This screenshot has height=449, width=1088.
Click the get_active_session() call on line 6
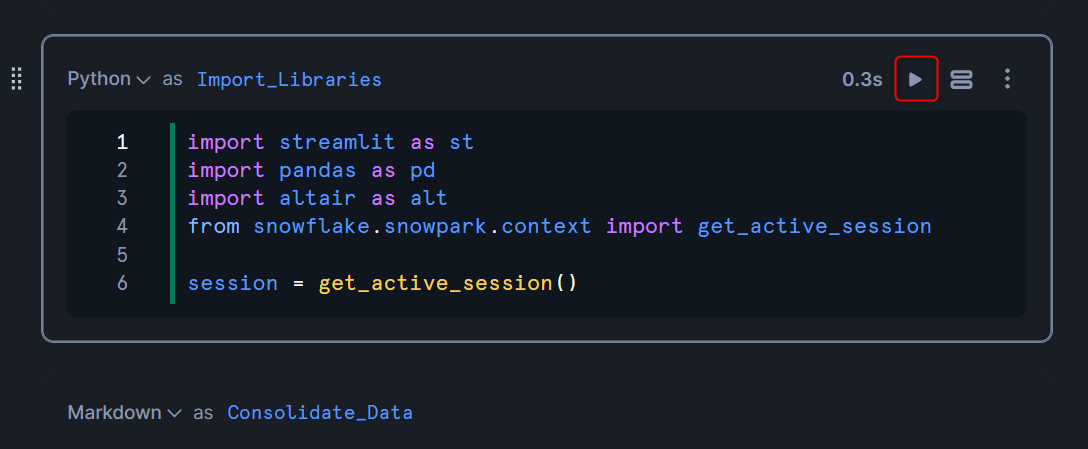pos(448,283)
